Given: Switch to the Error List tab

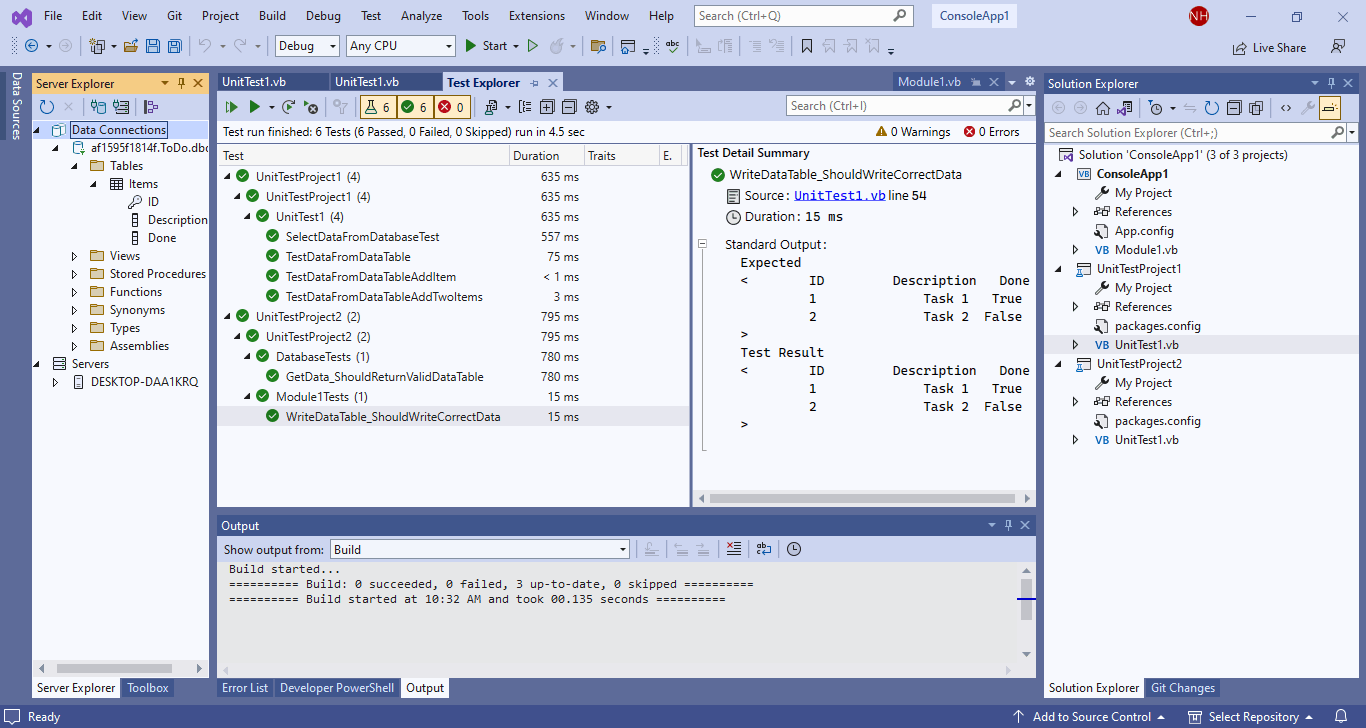Looking at the screenshot, I should (245, 688).
